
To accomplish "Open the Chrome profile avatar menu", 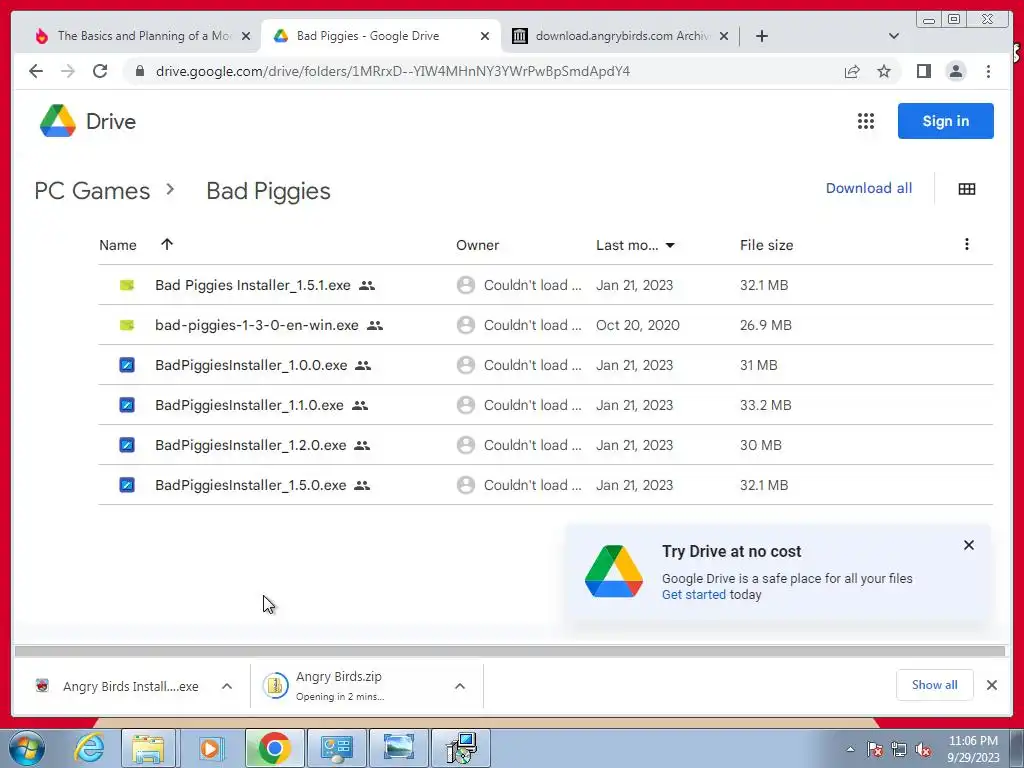I will 955,71.
